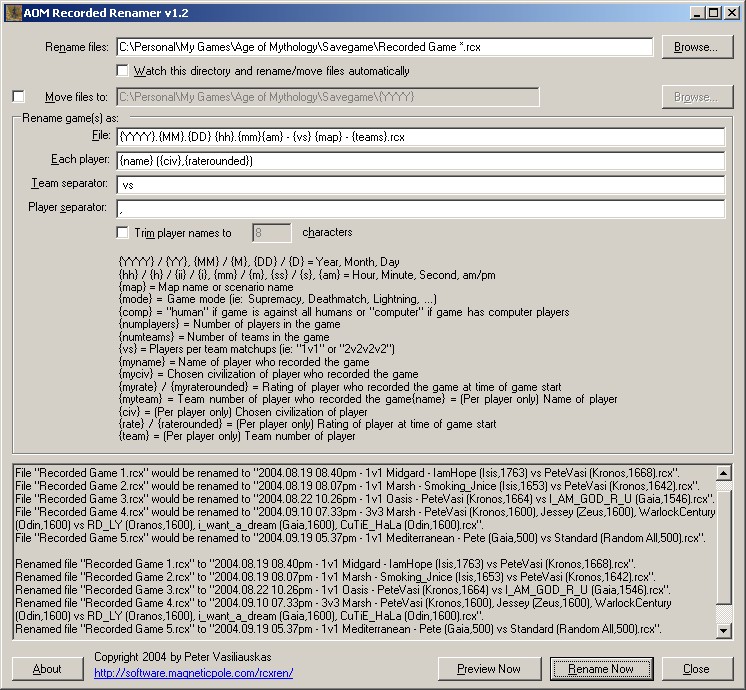Click the log scrollbar up arrow
Screen dimensions: 746x690
click(724, 473)
